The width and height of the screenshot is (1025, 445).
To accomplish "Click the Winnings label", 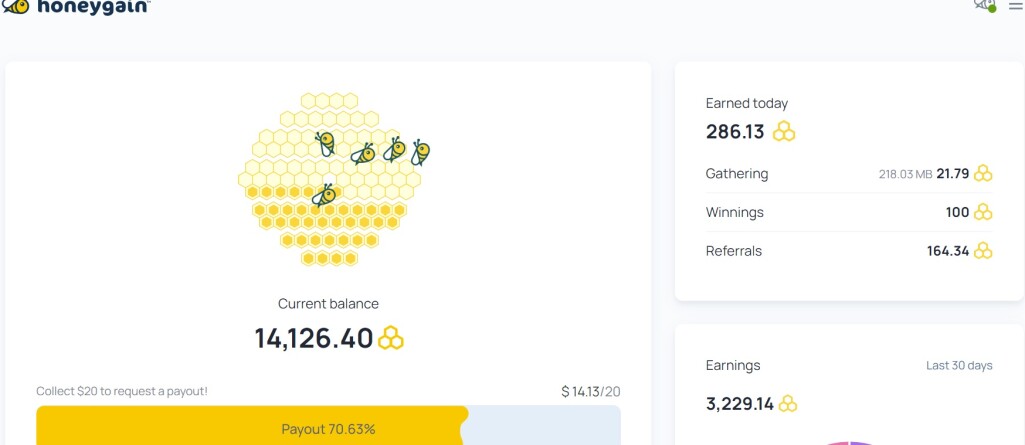I will [x=735, y=212].
